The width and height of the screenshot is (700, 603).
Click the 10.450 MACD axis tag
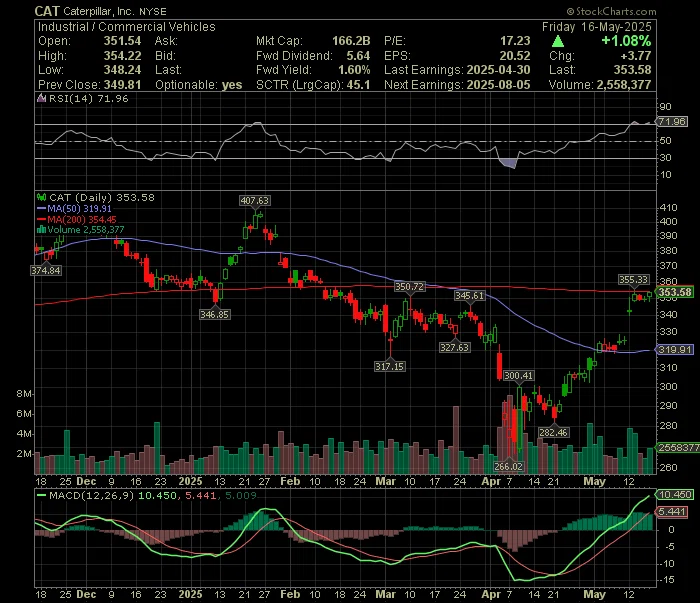675,495
